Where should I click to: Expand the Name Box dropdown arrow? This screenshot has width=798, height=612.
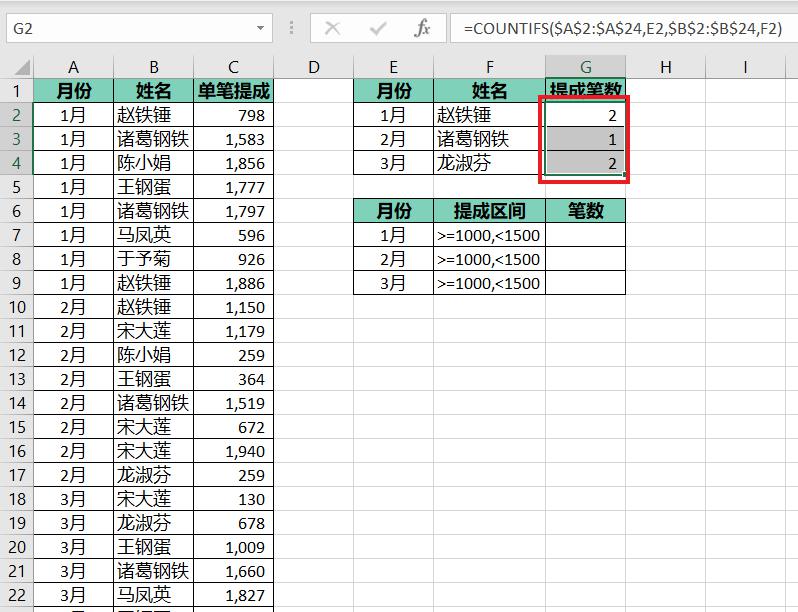pos(261,28)
